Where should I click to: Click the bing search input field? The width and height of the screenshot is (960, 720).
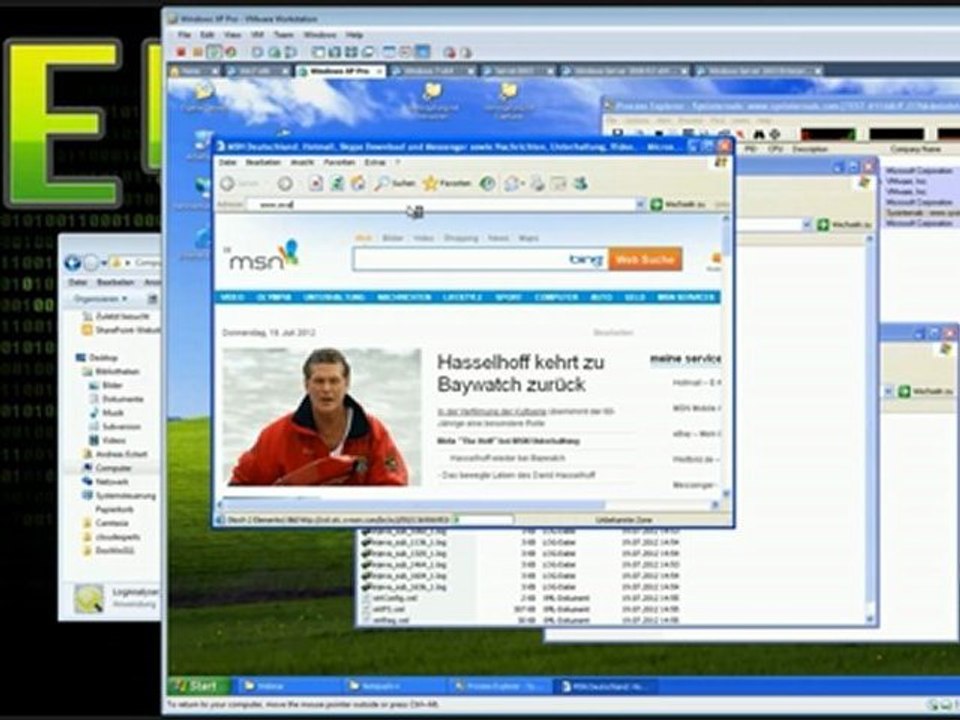click(x=481, y=259)
